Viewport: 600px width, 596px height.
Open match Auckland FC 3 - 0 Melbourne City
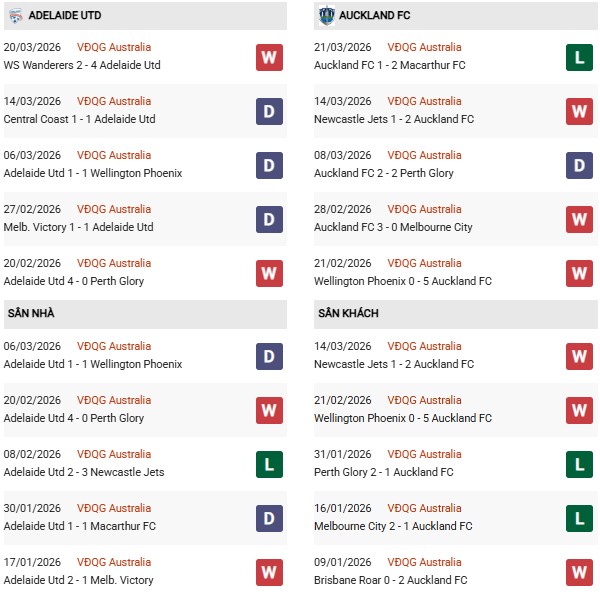click(x=395, y=227)
